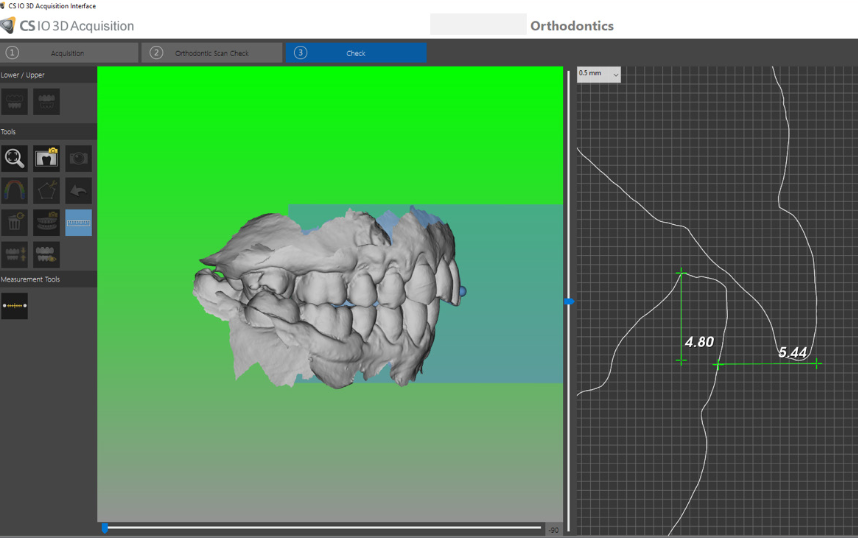858x538 pixels.
Task: Click the zoom-to-fit magnifier tool
Action: tap(14, 158)
